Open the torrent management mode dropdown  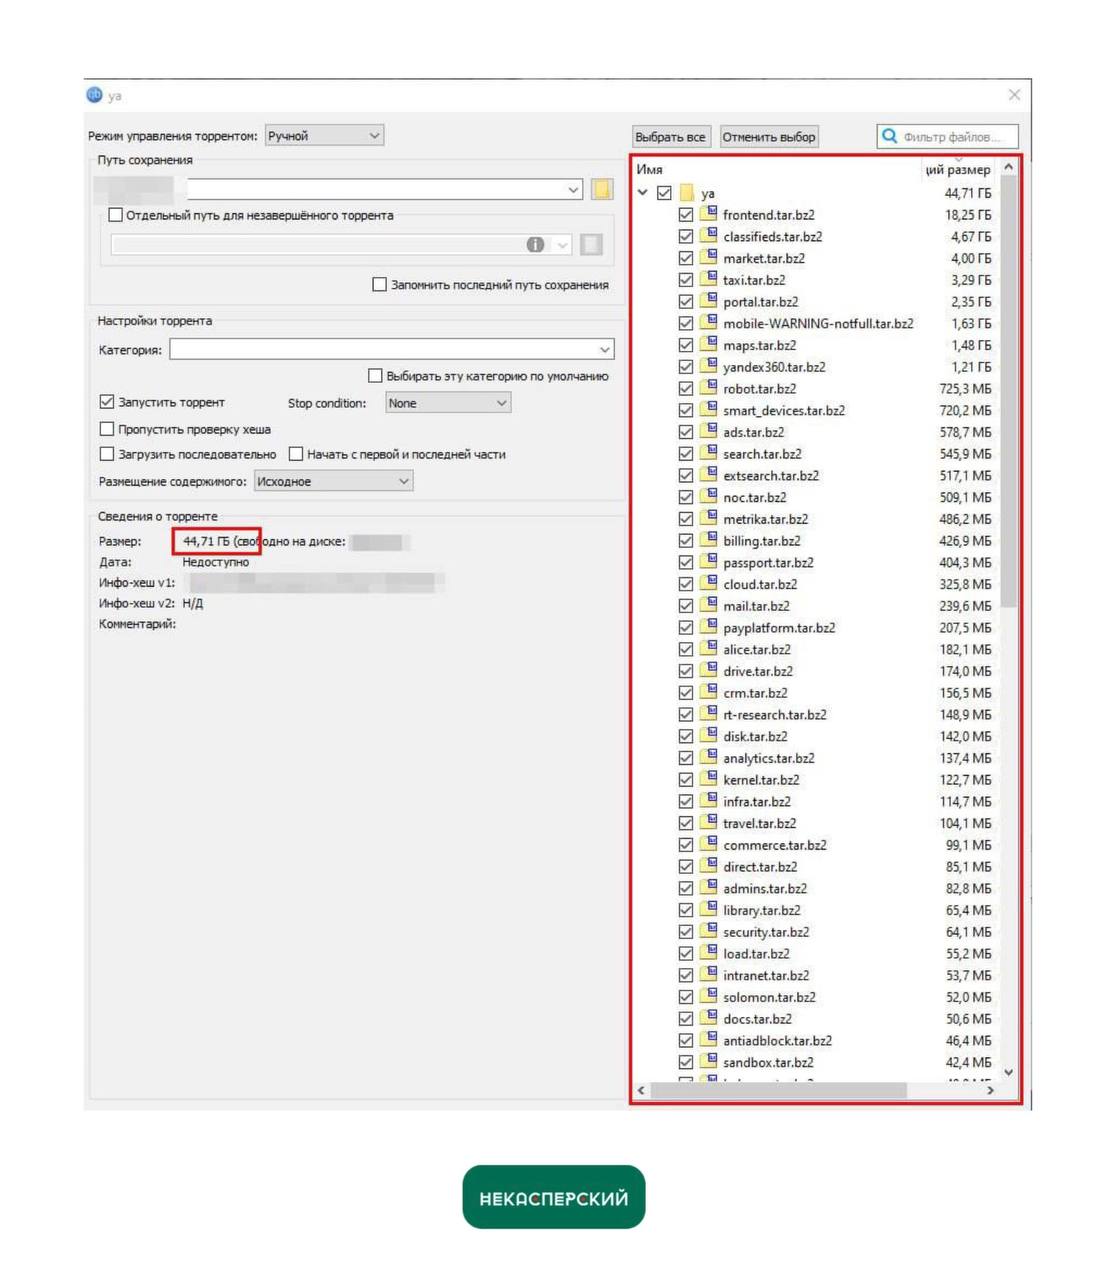click(x=324, y=136)
